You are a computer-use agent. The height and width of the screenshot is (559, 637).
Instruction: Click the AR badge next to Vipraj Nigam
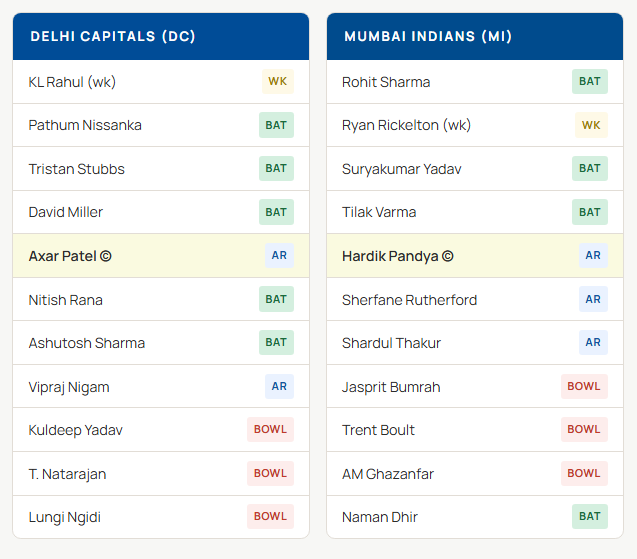coord(279,387)
